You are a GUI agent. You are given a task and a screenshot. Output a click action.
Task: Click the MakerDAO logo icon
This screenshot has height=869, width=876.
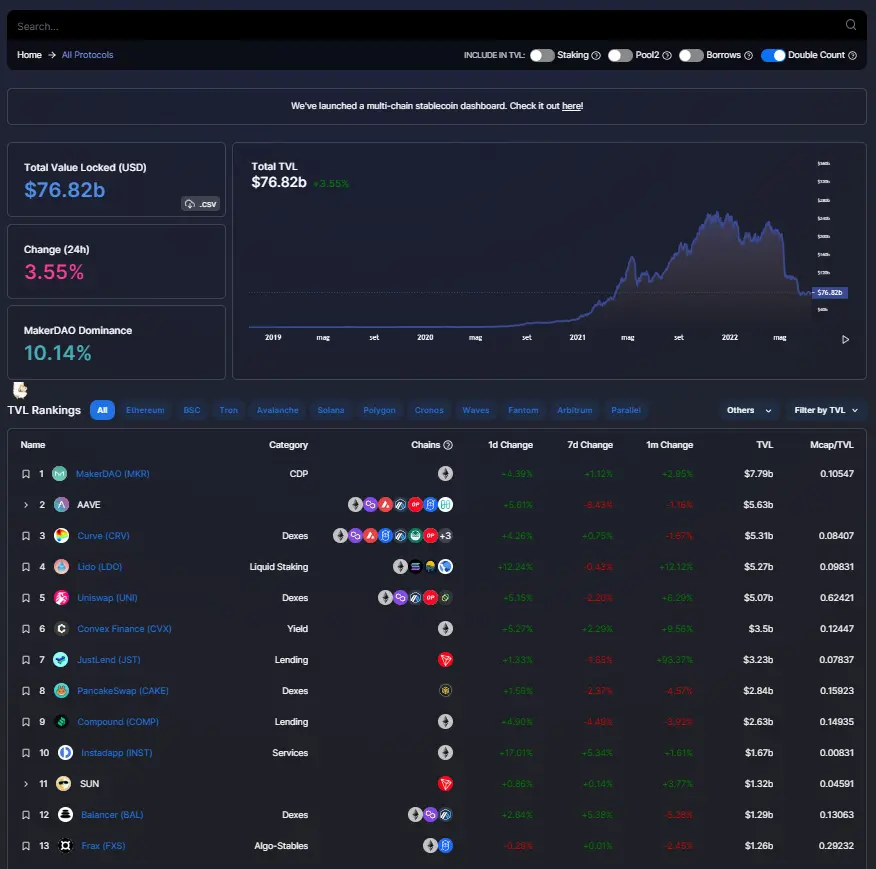point(59,474)
